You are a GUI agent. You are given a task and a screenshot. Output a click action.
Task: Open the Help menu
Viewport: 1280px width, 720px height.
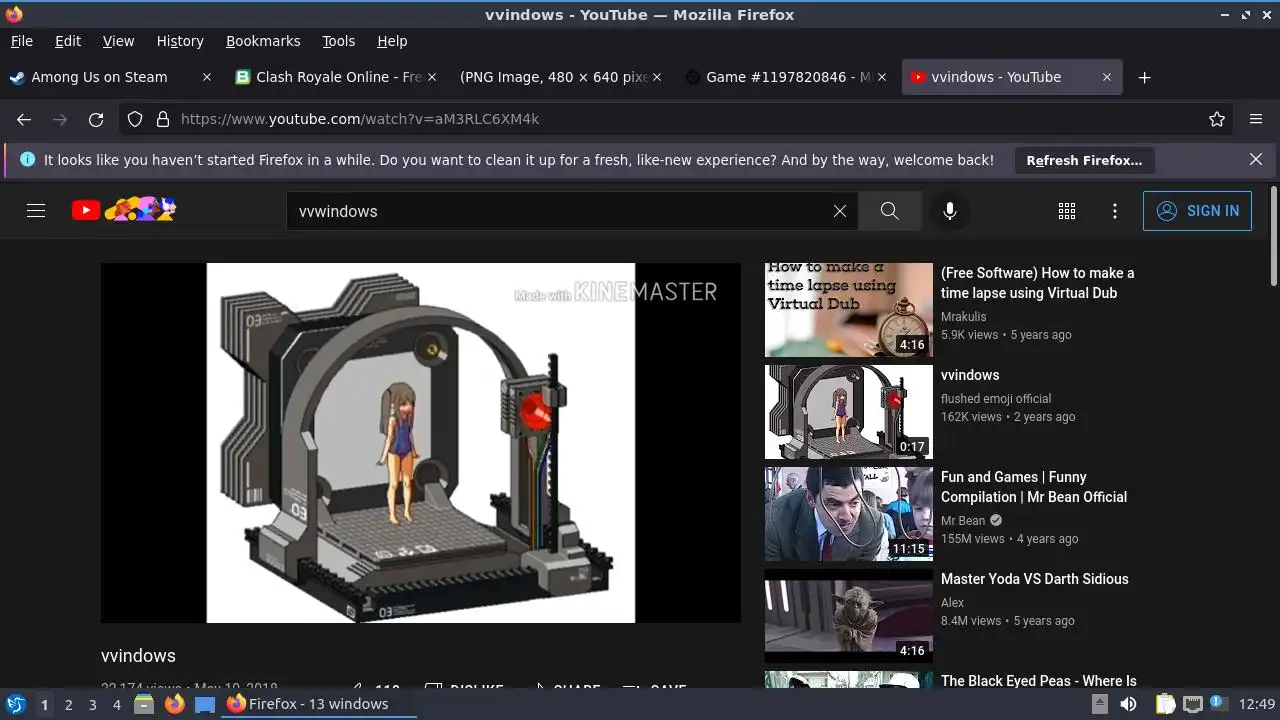tap(392, 41)
